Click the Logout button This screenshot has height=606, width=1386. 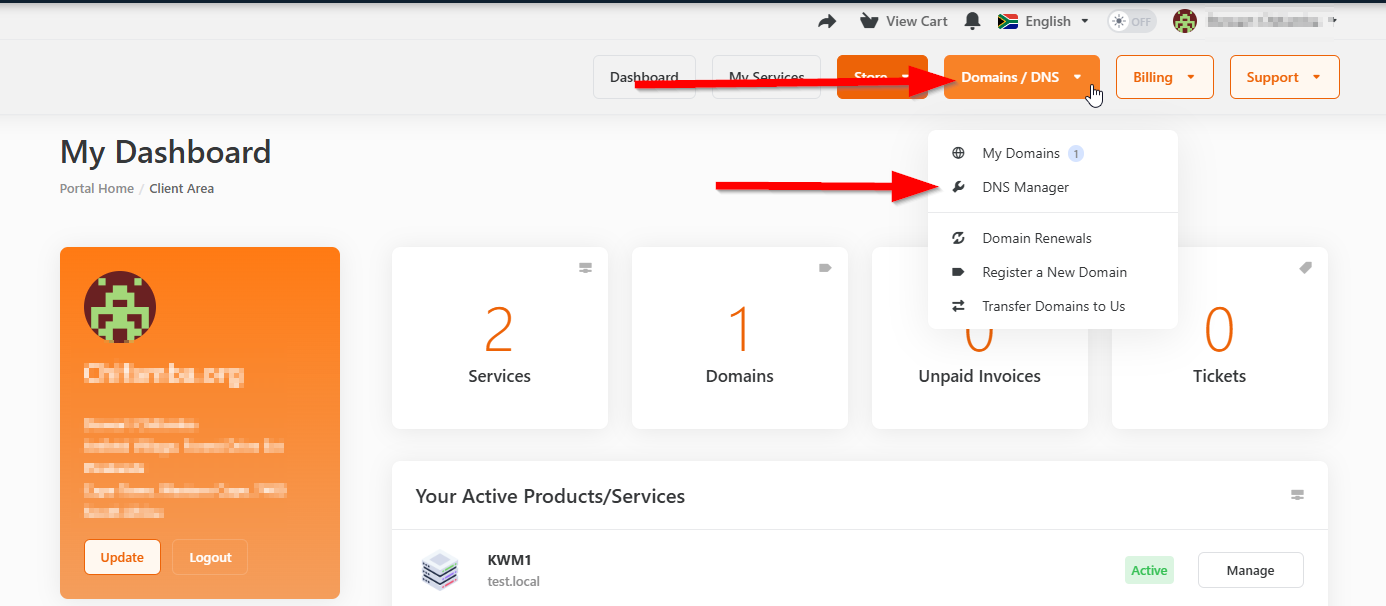tap(210, 557)
